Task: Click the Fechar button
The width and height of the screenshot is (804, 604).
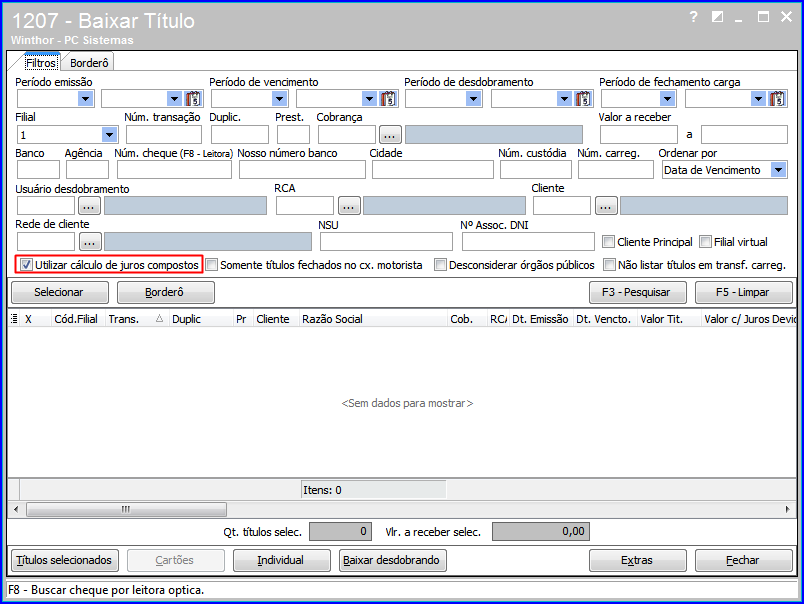Action: [743, 560]
